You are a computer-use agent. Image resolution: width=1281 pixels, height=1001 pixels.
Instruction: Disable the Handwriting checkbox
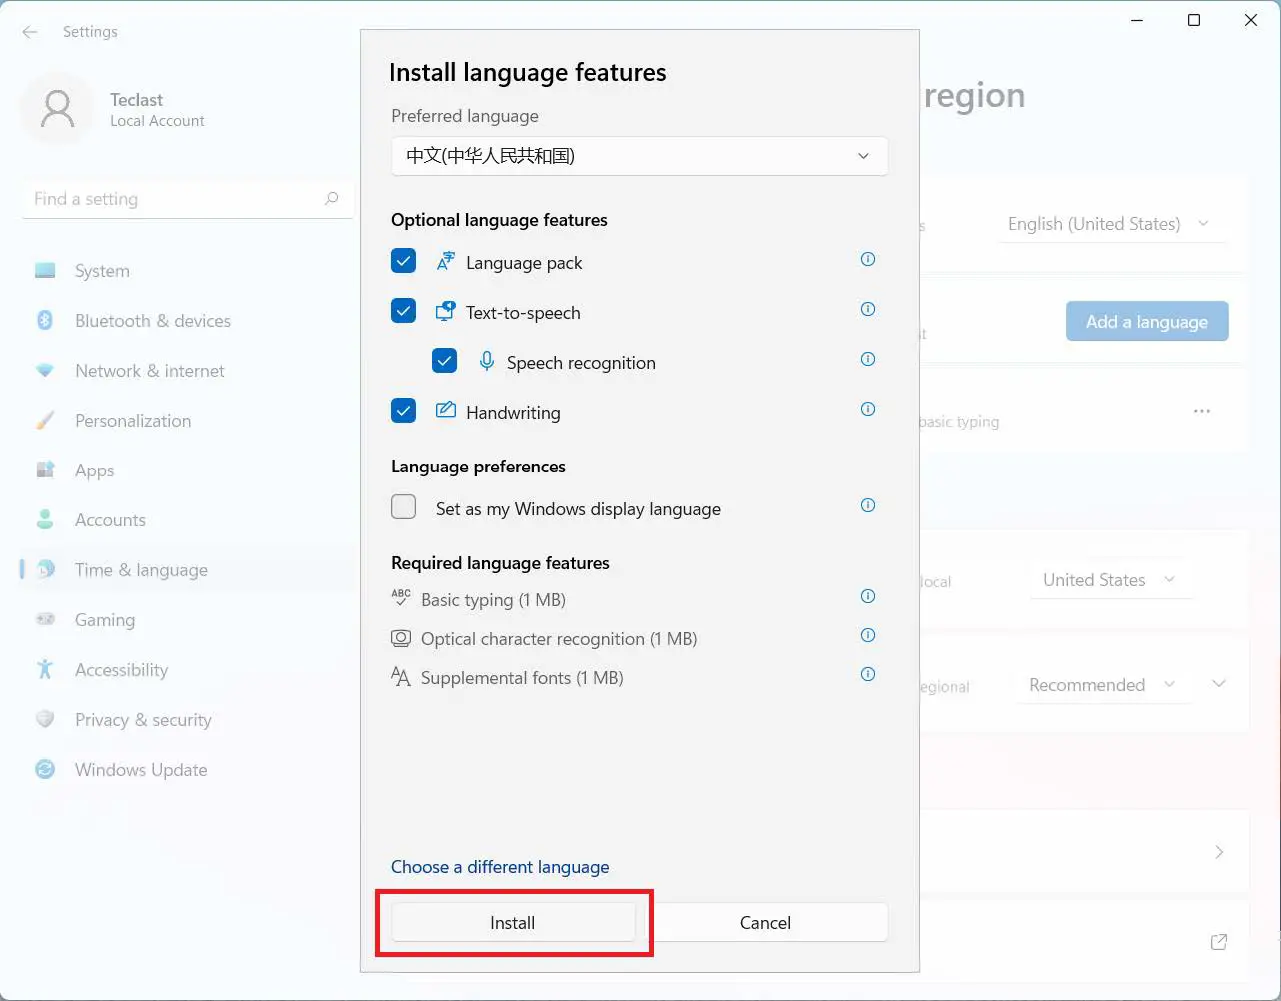tap(404, 411)
